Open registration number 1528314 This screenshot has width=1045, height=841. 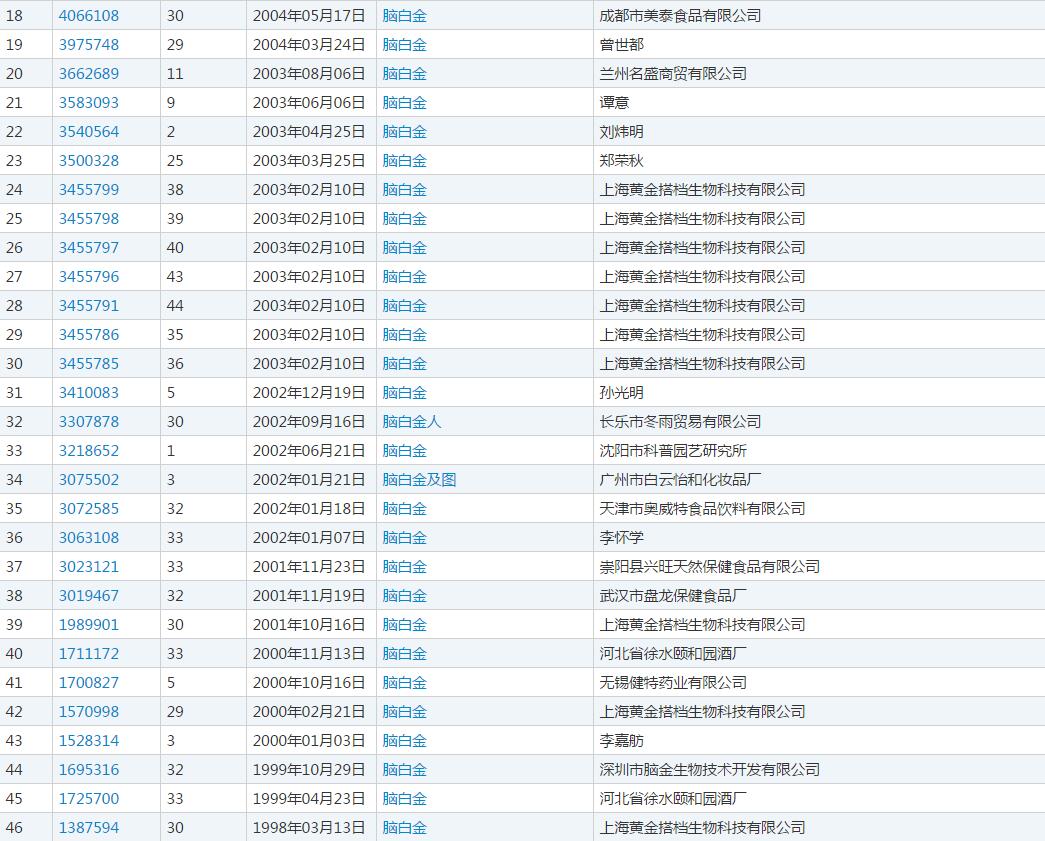[x=89, y=740]
